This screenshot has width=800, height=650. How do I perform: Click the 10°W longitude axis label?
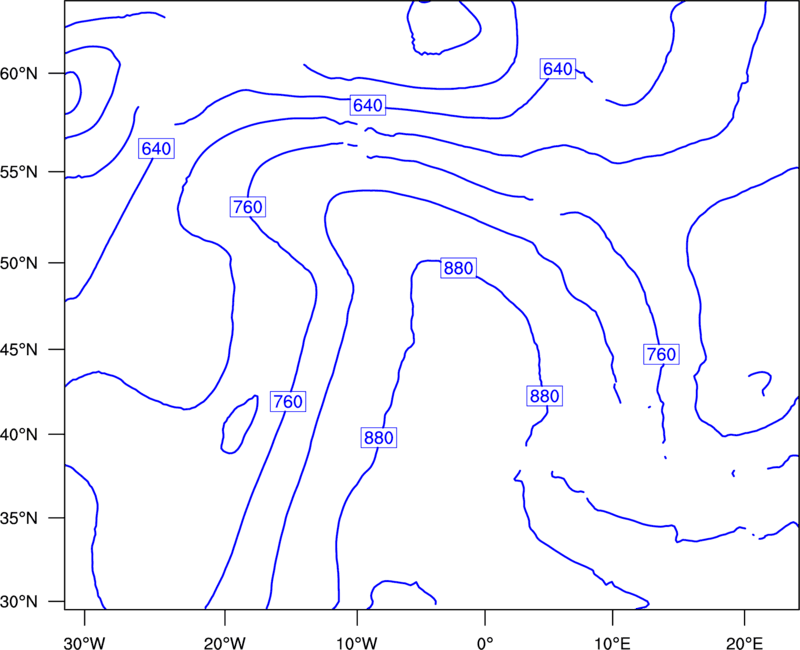(x=357, y=643)
